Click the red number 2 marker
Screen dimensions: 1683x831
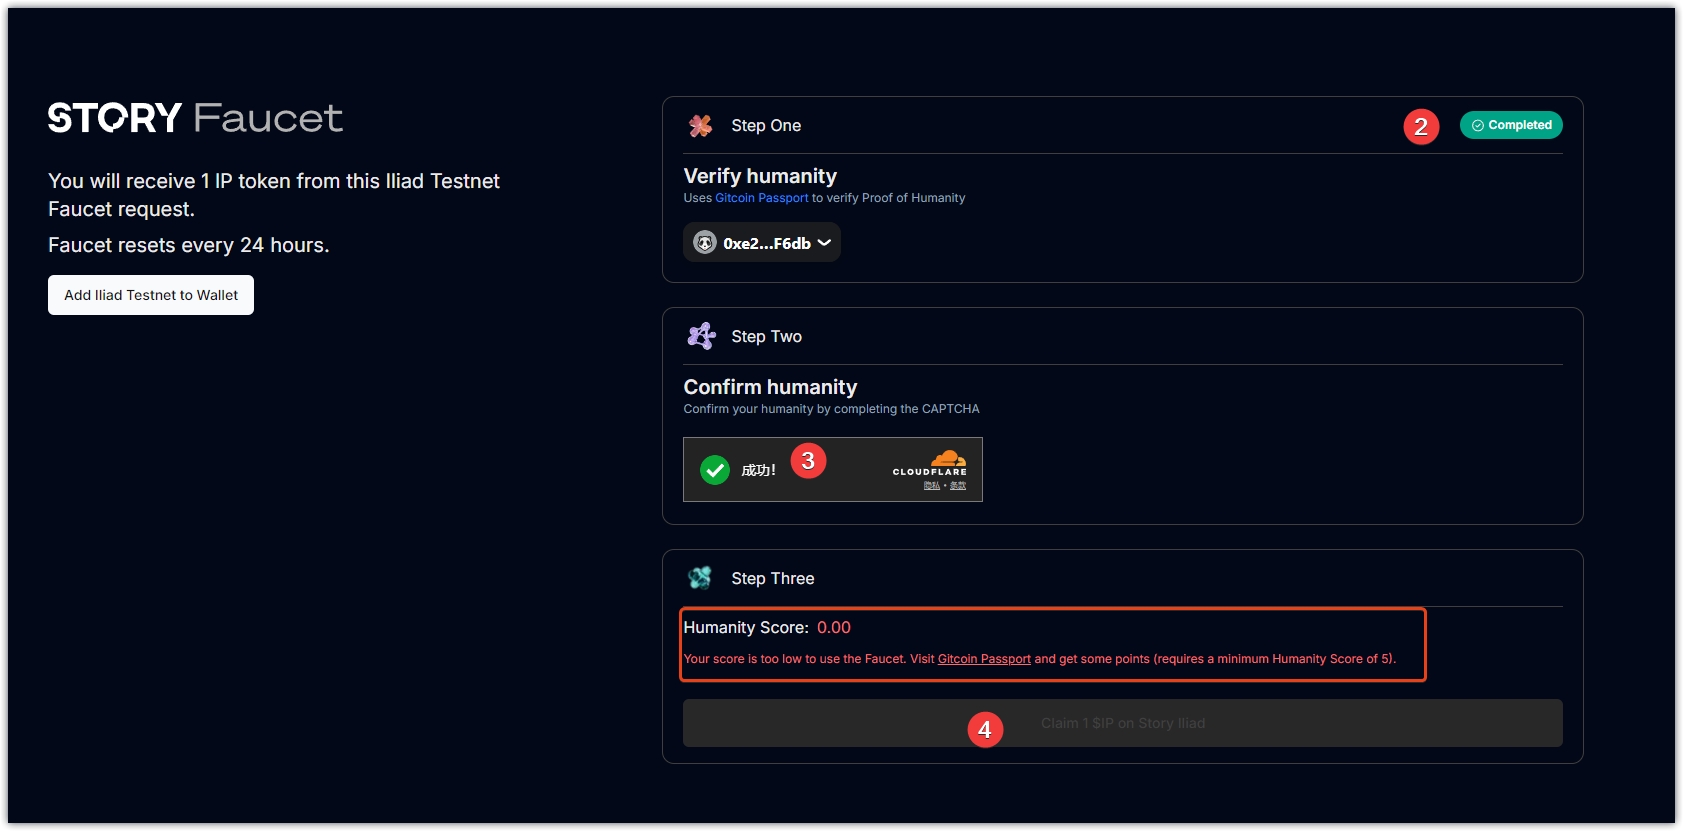[x=1421, y=127]
